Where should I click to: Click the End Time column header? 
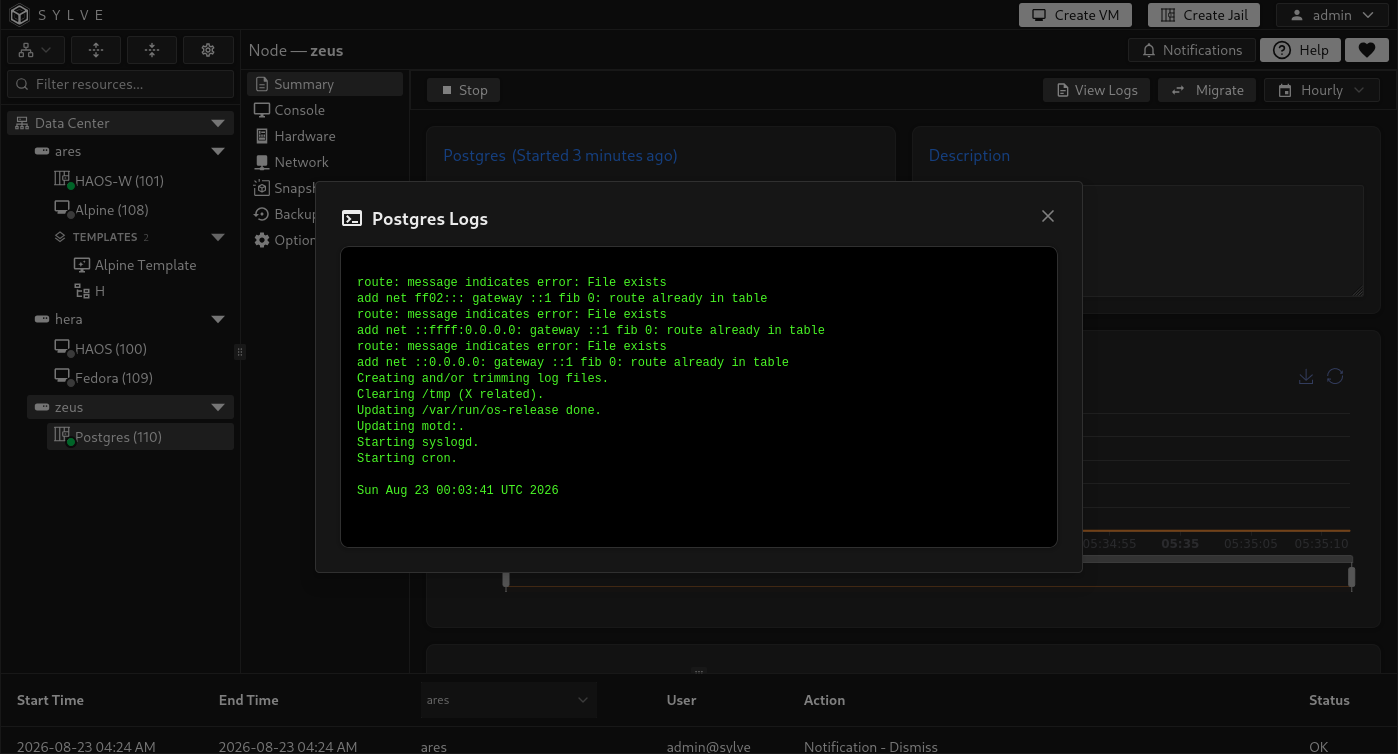click(248, 700)
